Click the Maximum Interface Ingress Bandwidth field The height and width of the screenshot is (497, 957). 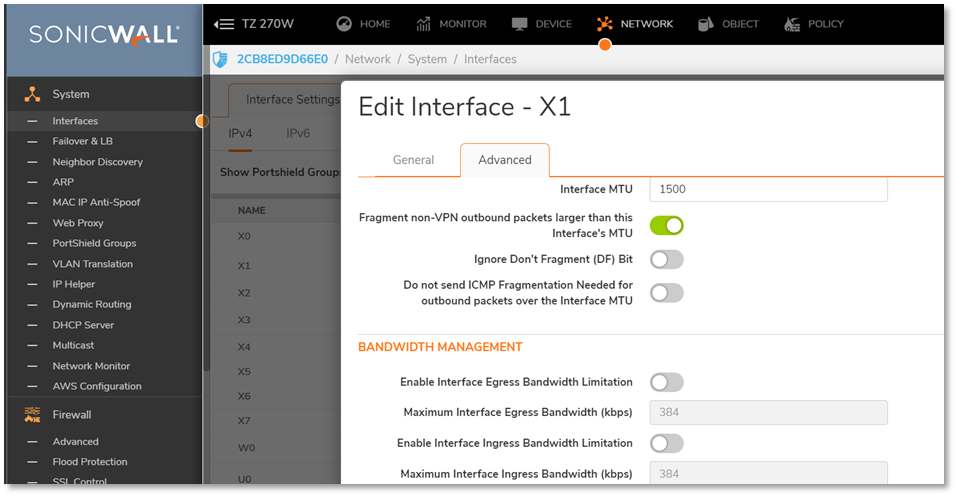pos(768,473)
